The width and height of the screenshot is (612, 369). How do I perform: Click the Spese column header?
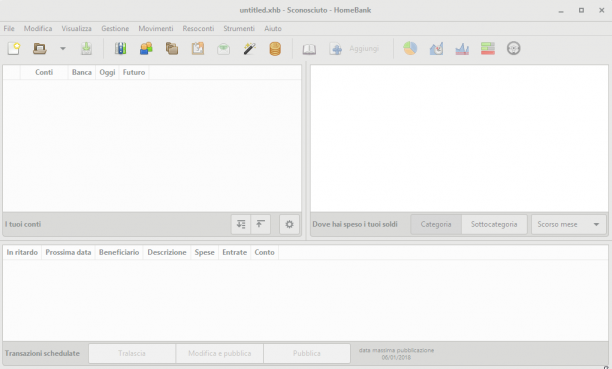[x=205, y=252]
